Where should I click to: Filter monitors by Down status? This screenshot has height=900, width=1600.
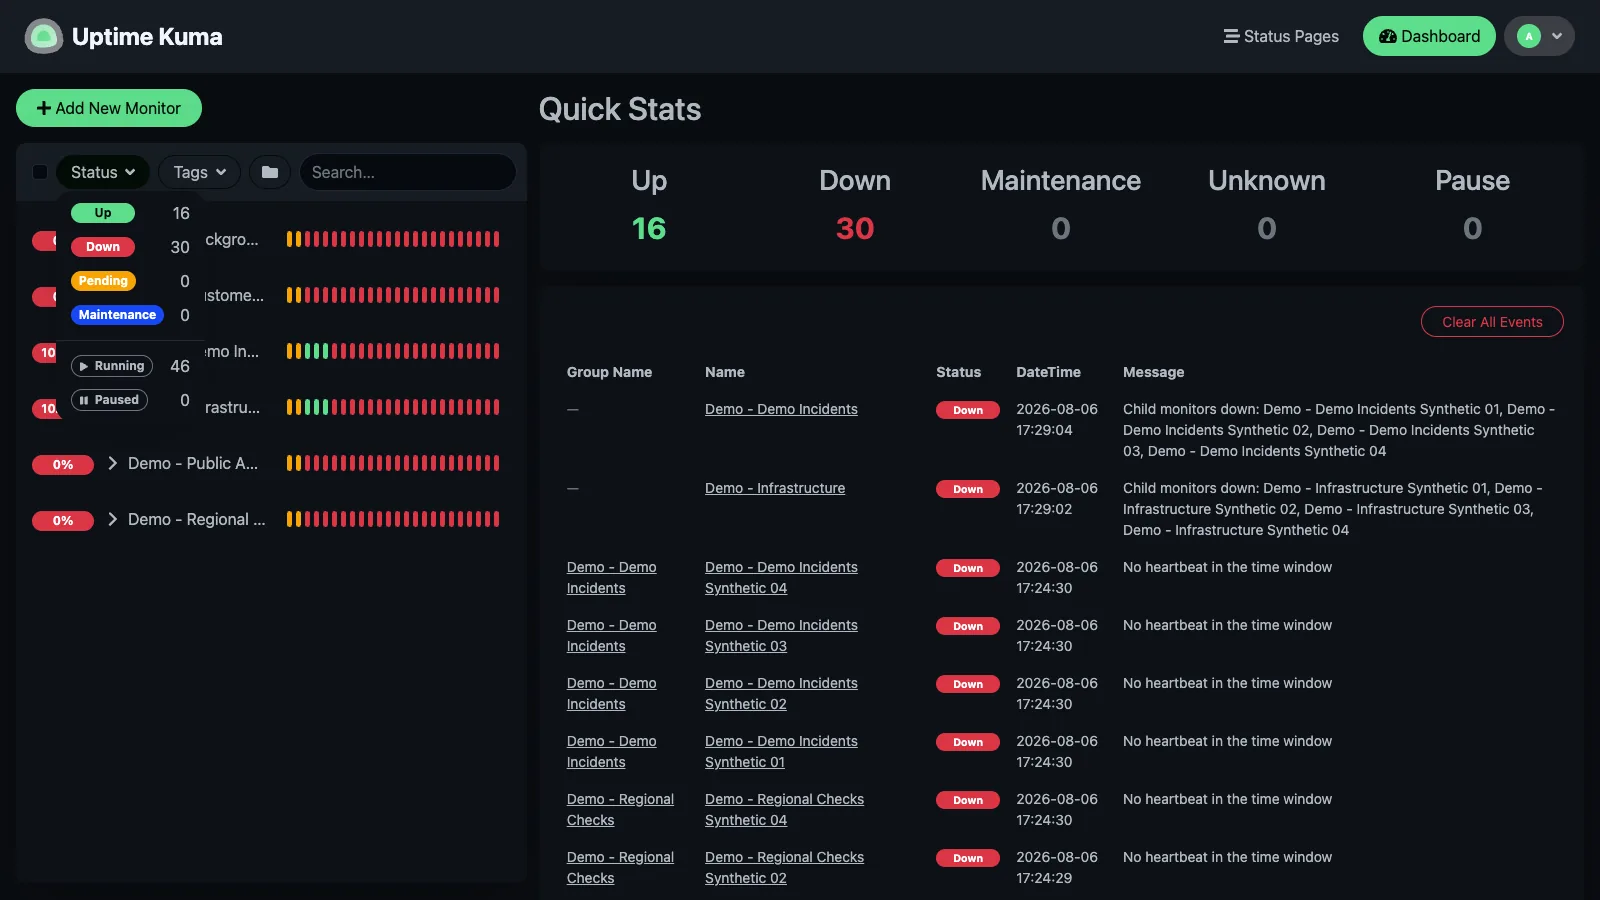(103, 247)
